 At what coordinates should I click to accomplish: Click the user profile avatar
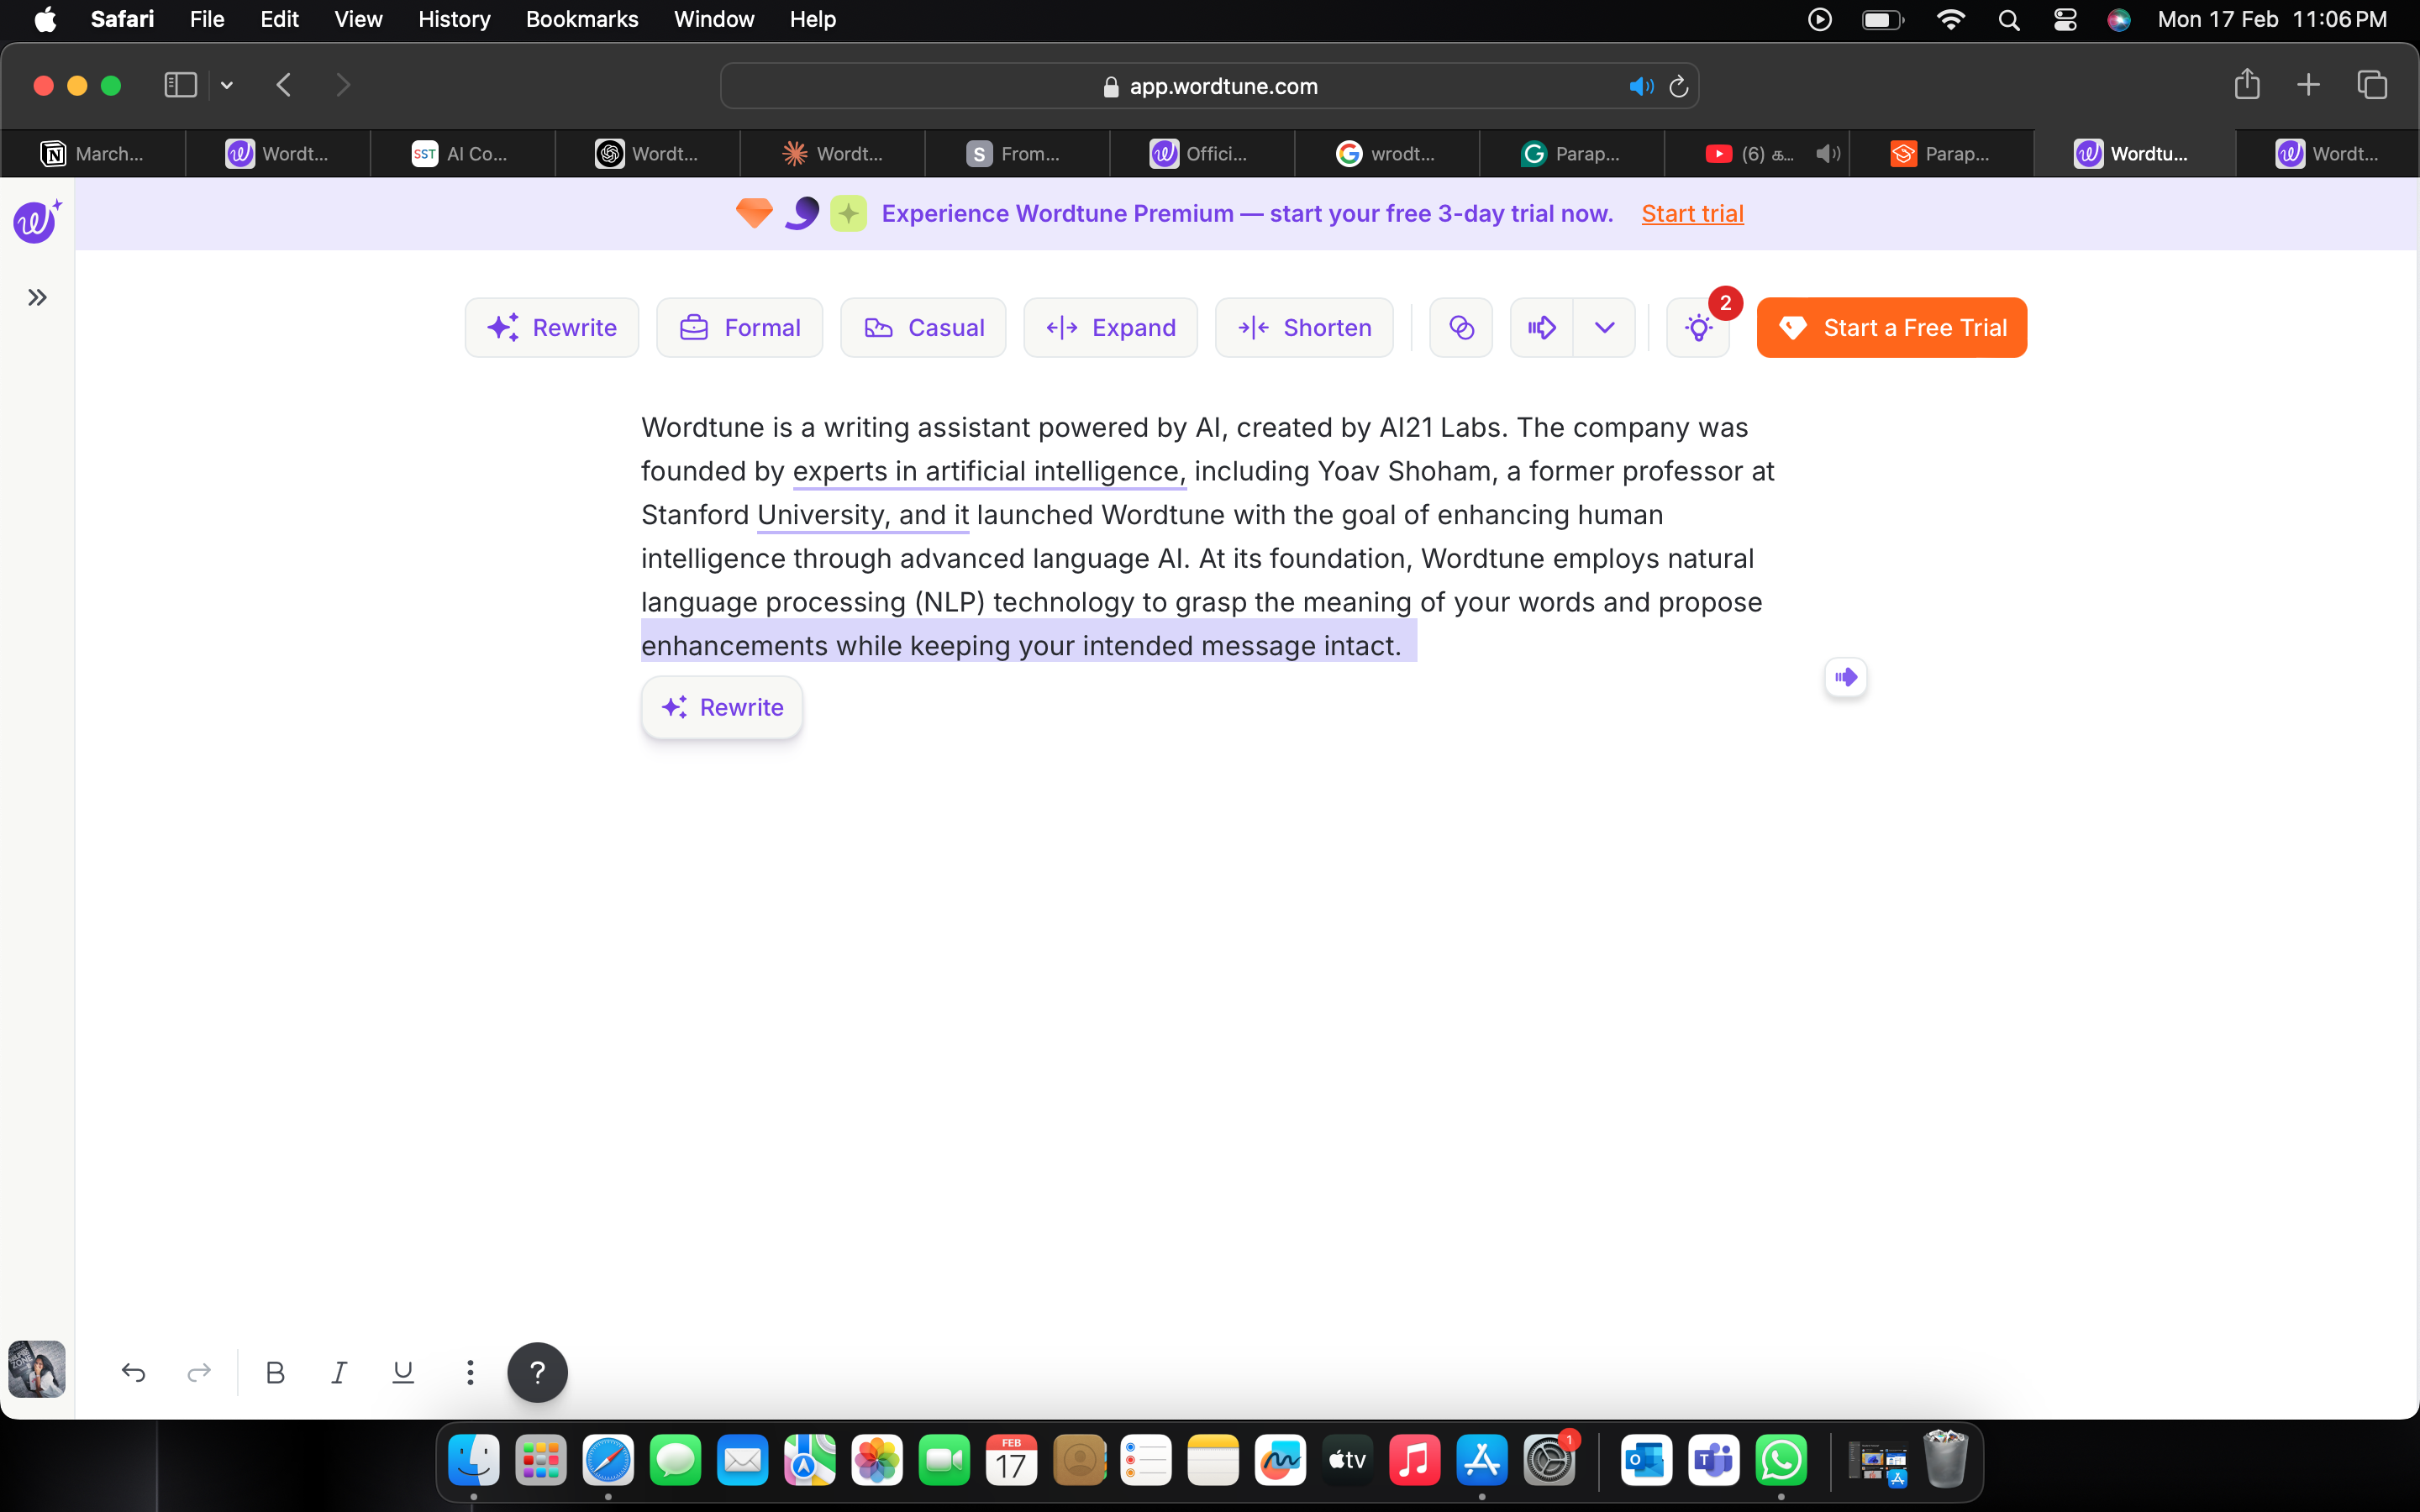point(37,1369)
